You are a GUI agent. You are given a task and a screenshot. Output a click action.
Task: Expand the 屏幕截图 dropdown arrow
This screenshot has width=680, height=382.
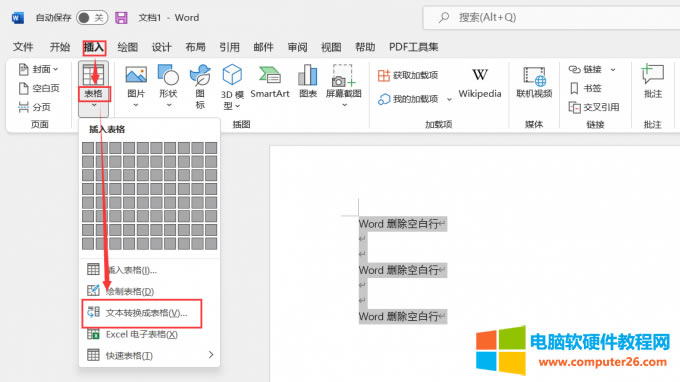(x=344, y=105)
